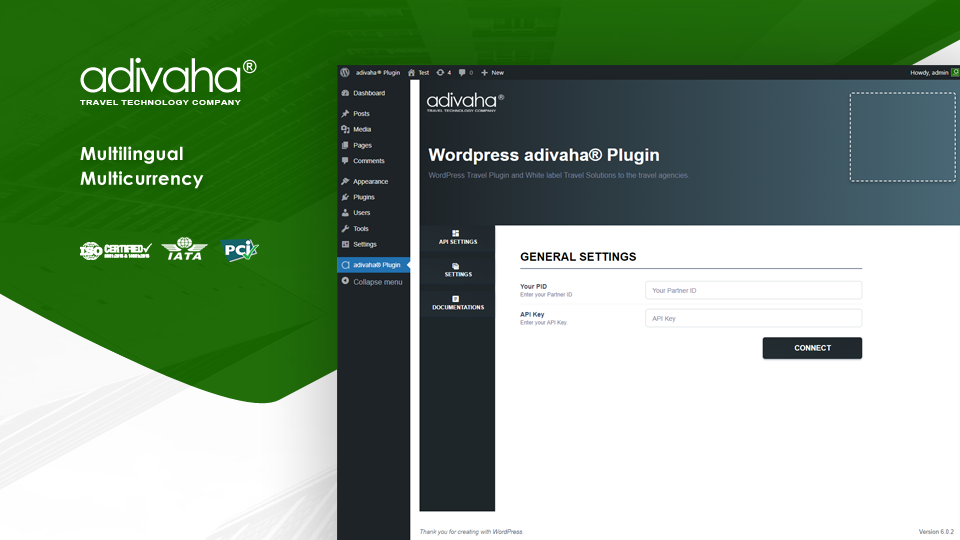
Task: Click the WordPress logo in admin bar
Action: tap(345, 72)
